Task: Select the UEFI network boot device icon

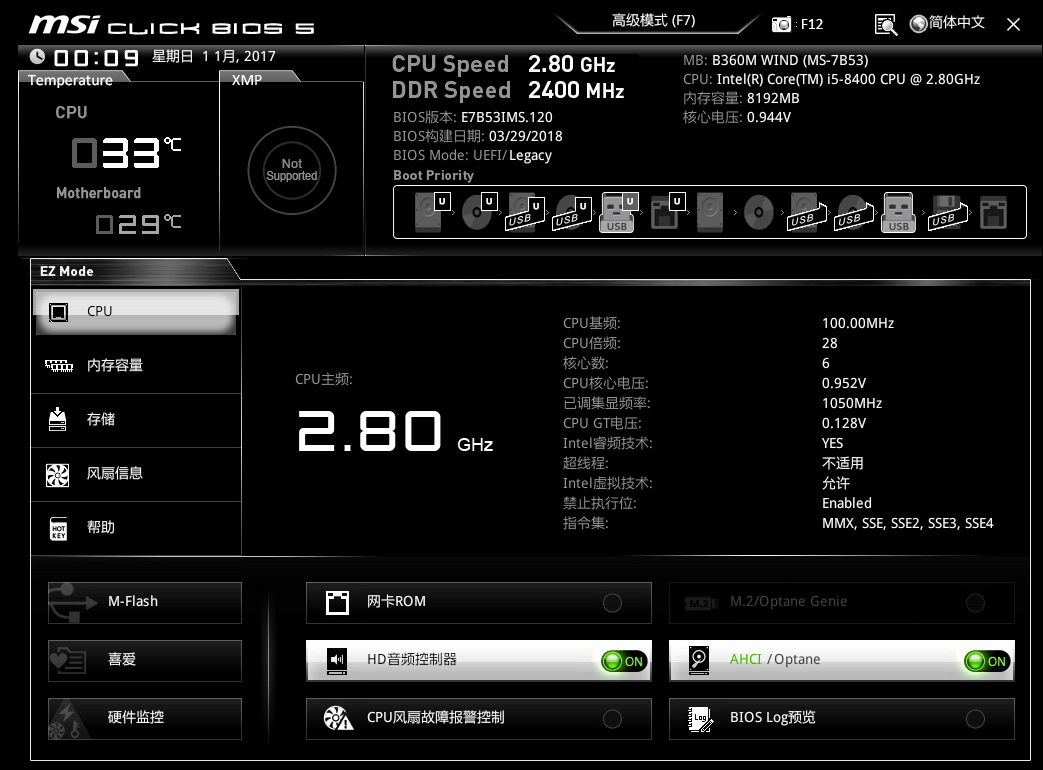Action: coord(667,211)
